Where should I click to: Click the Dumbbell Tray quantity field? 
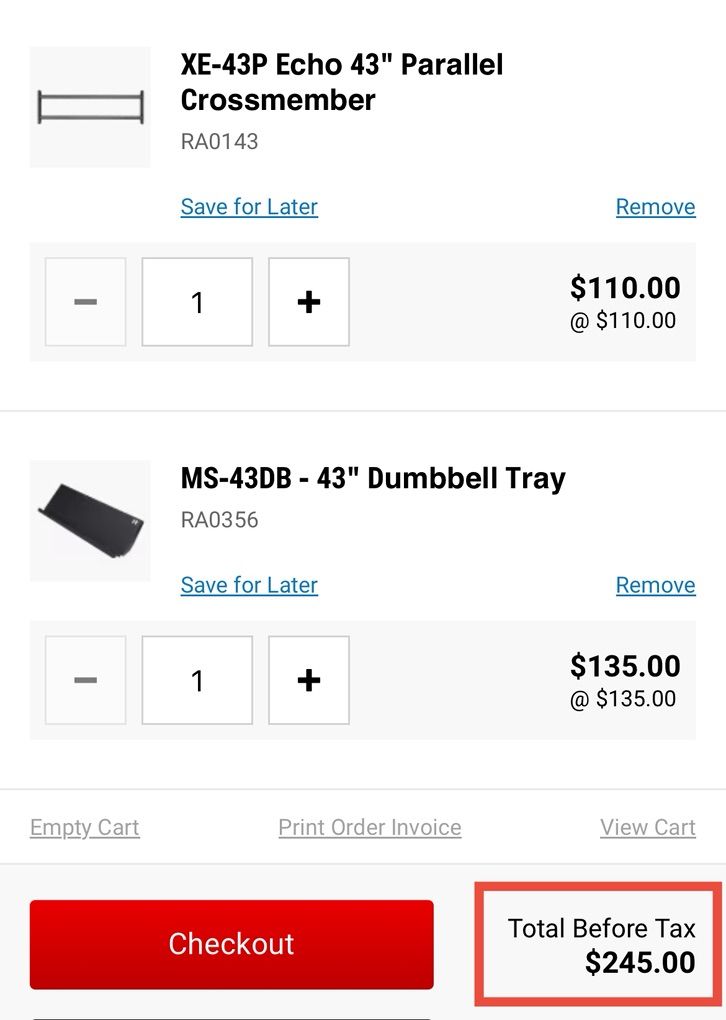tap(197, 680)
